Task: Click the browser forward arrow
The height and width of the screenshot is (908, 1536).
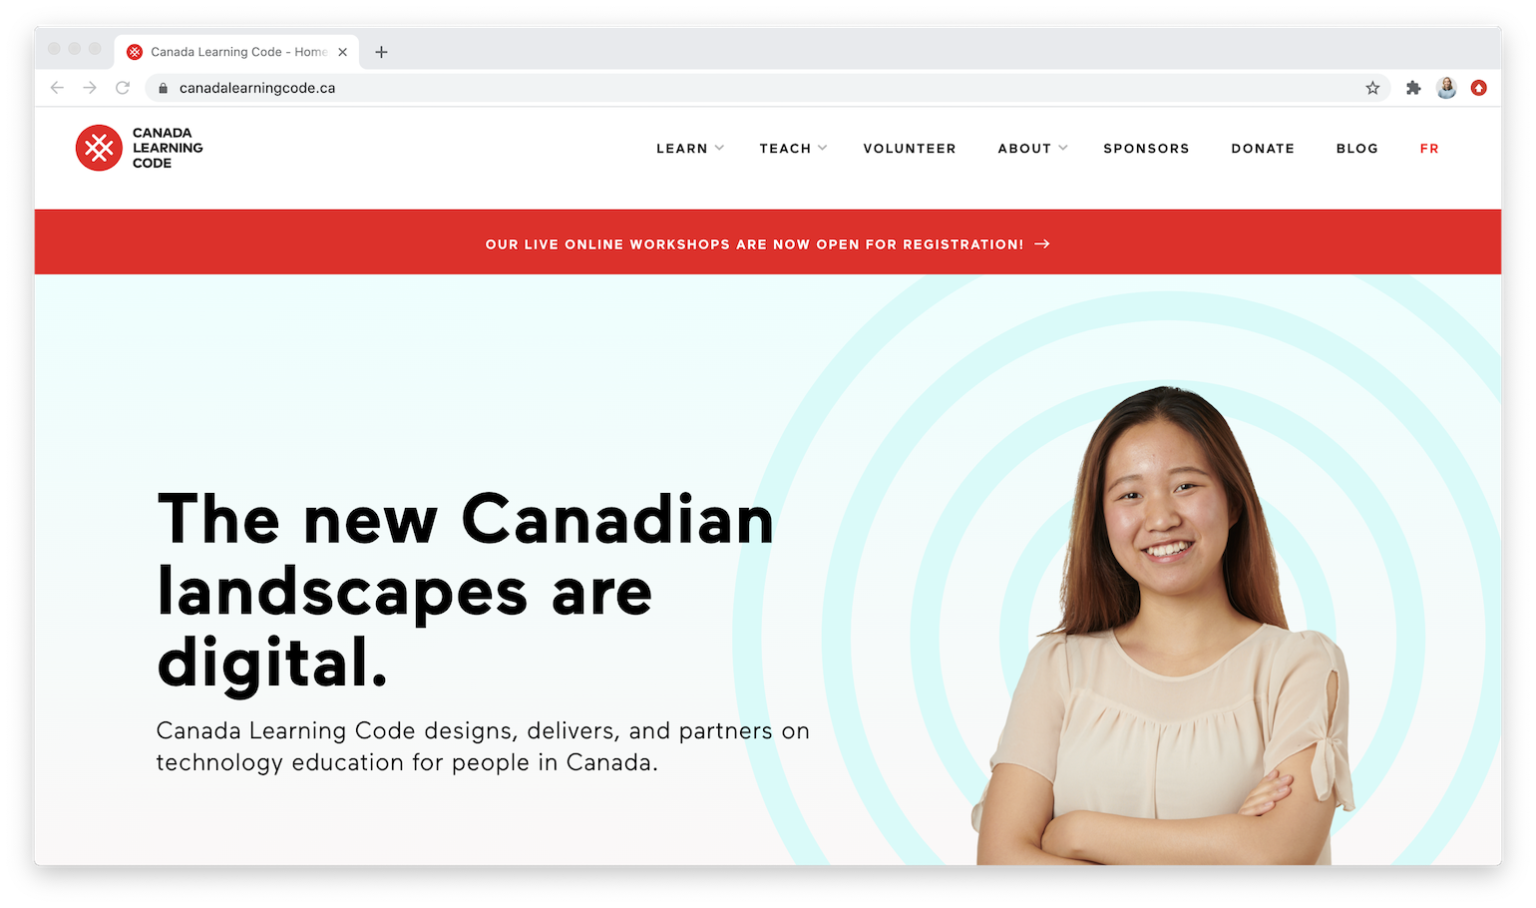Action: click(x=90, y=88)
